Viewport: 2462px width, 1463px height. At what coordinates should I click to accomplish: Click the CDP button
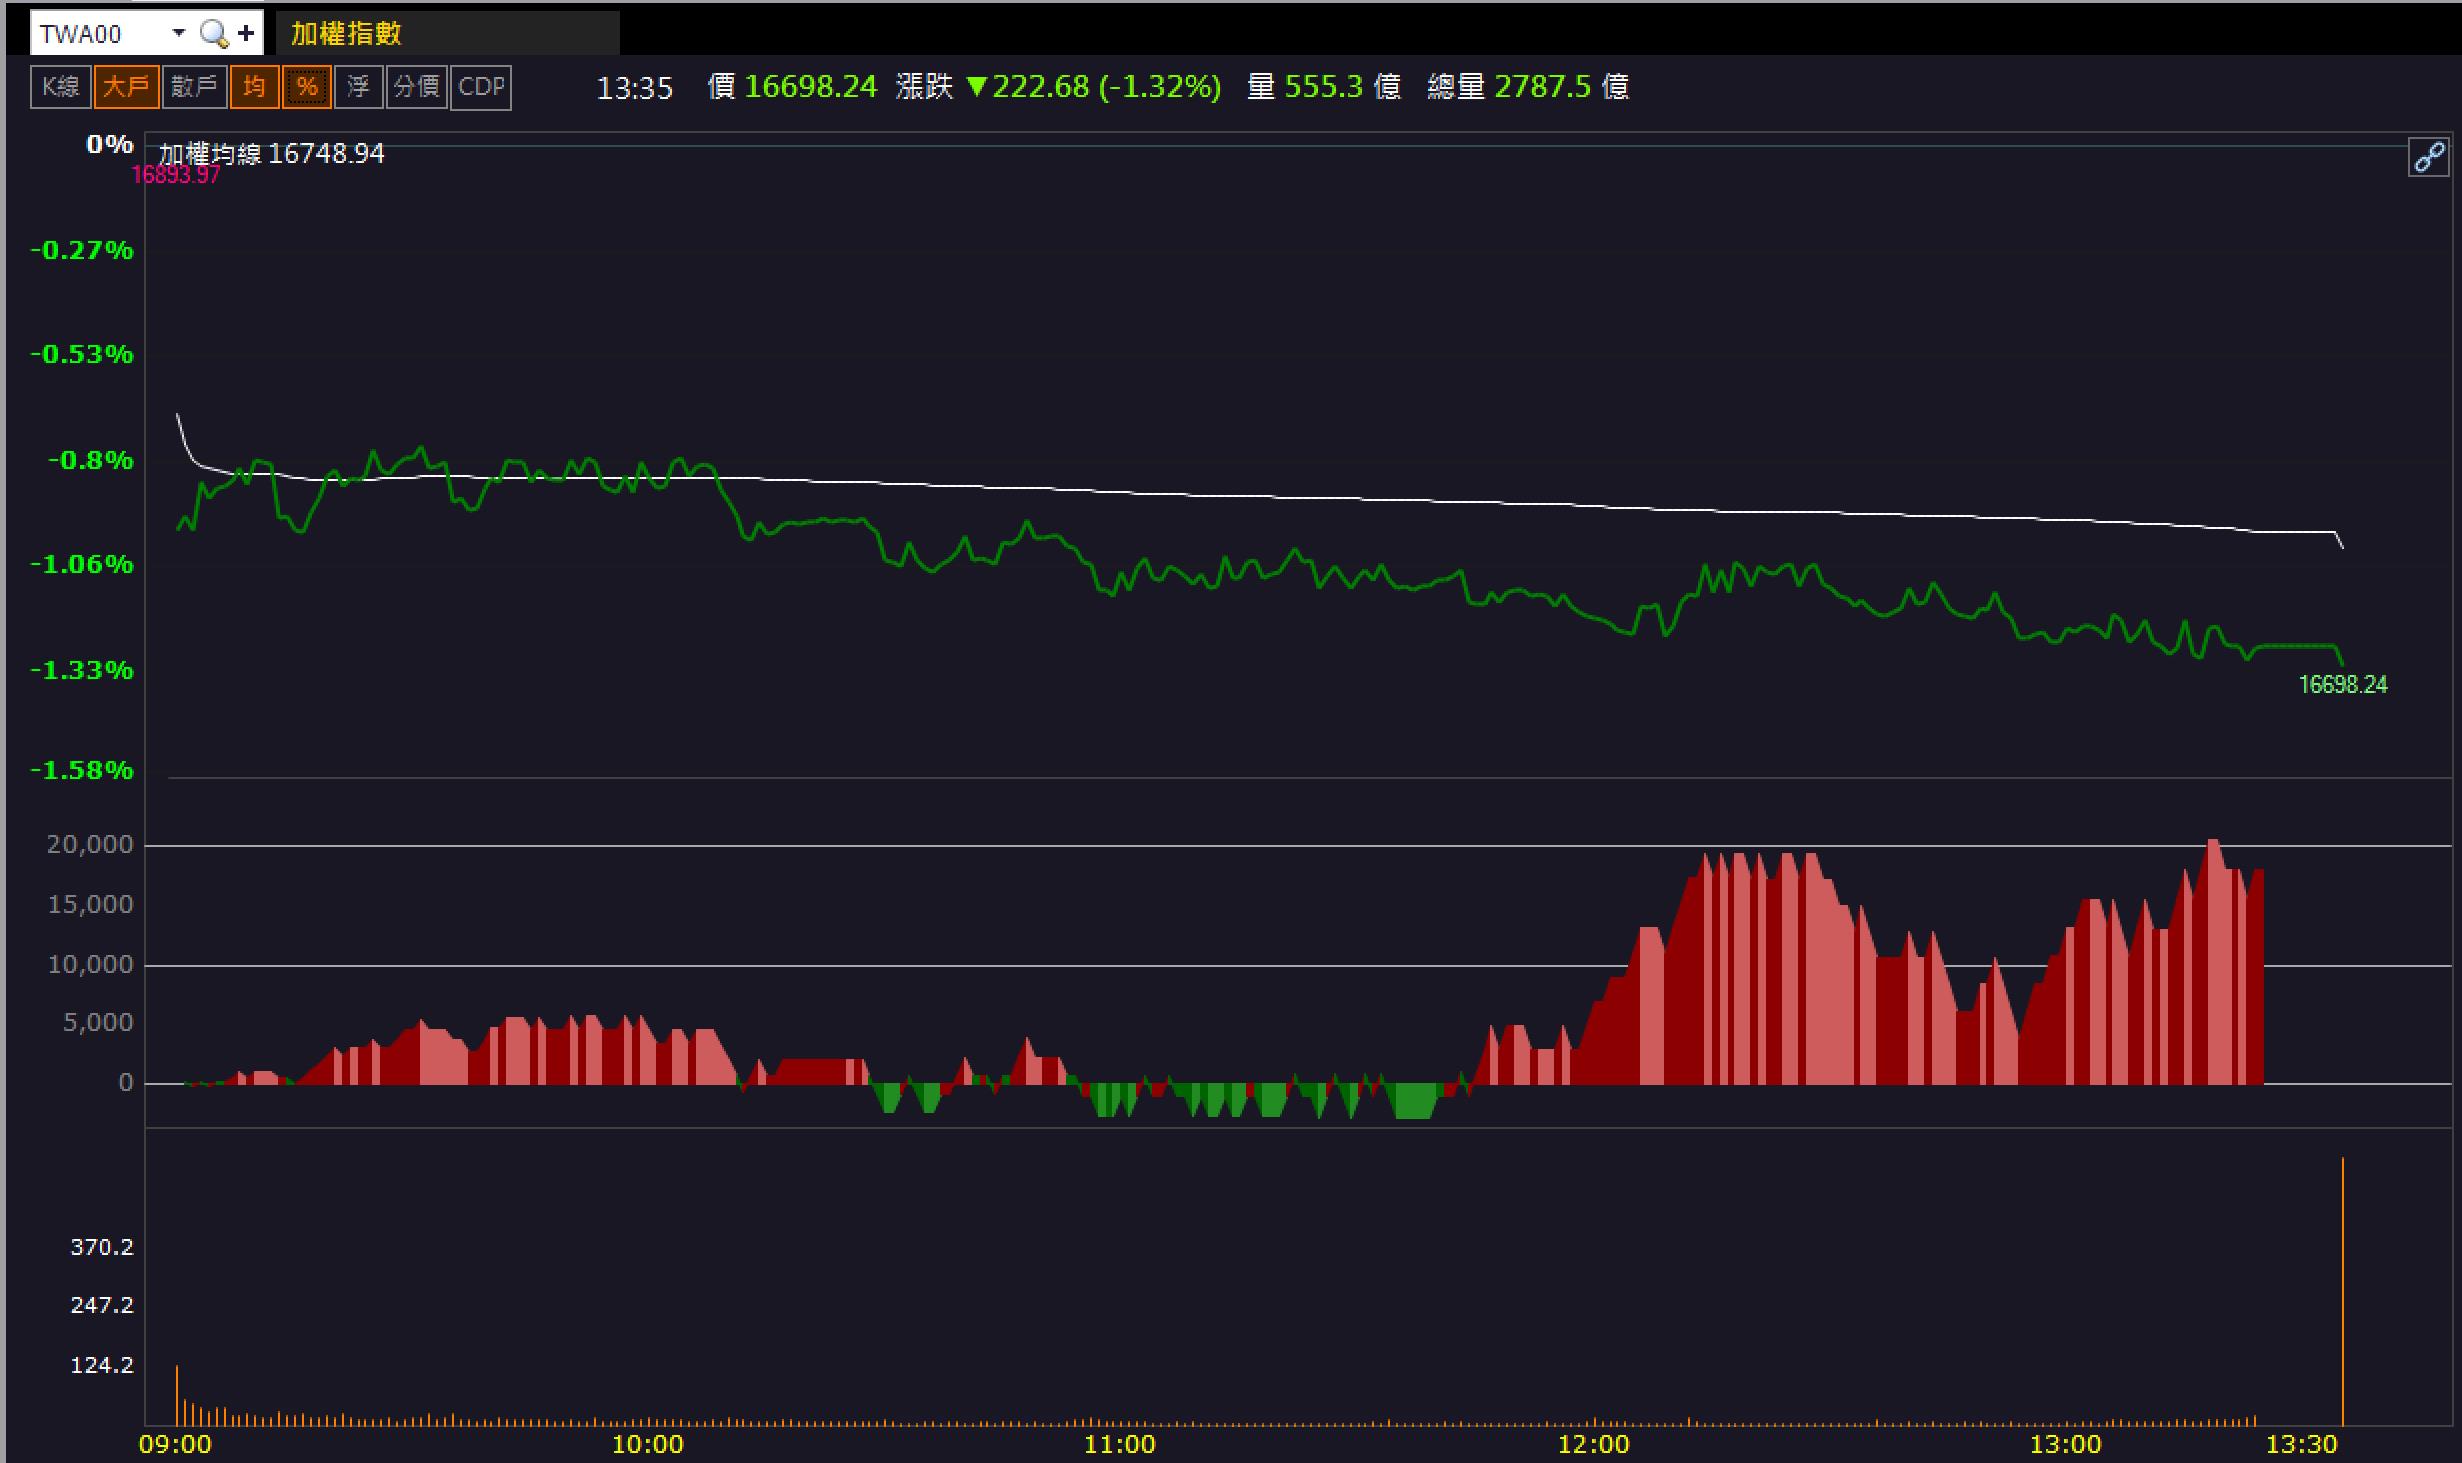click(481, 87)
